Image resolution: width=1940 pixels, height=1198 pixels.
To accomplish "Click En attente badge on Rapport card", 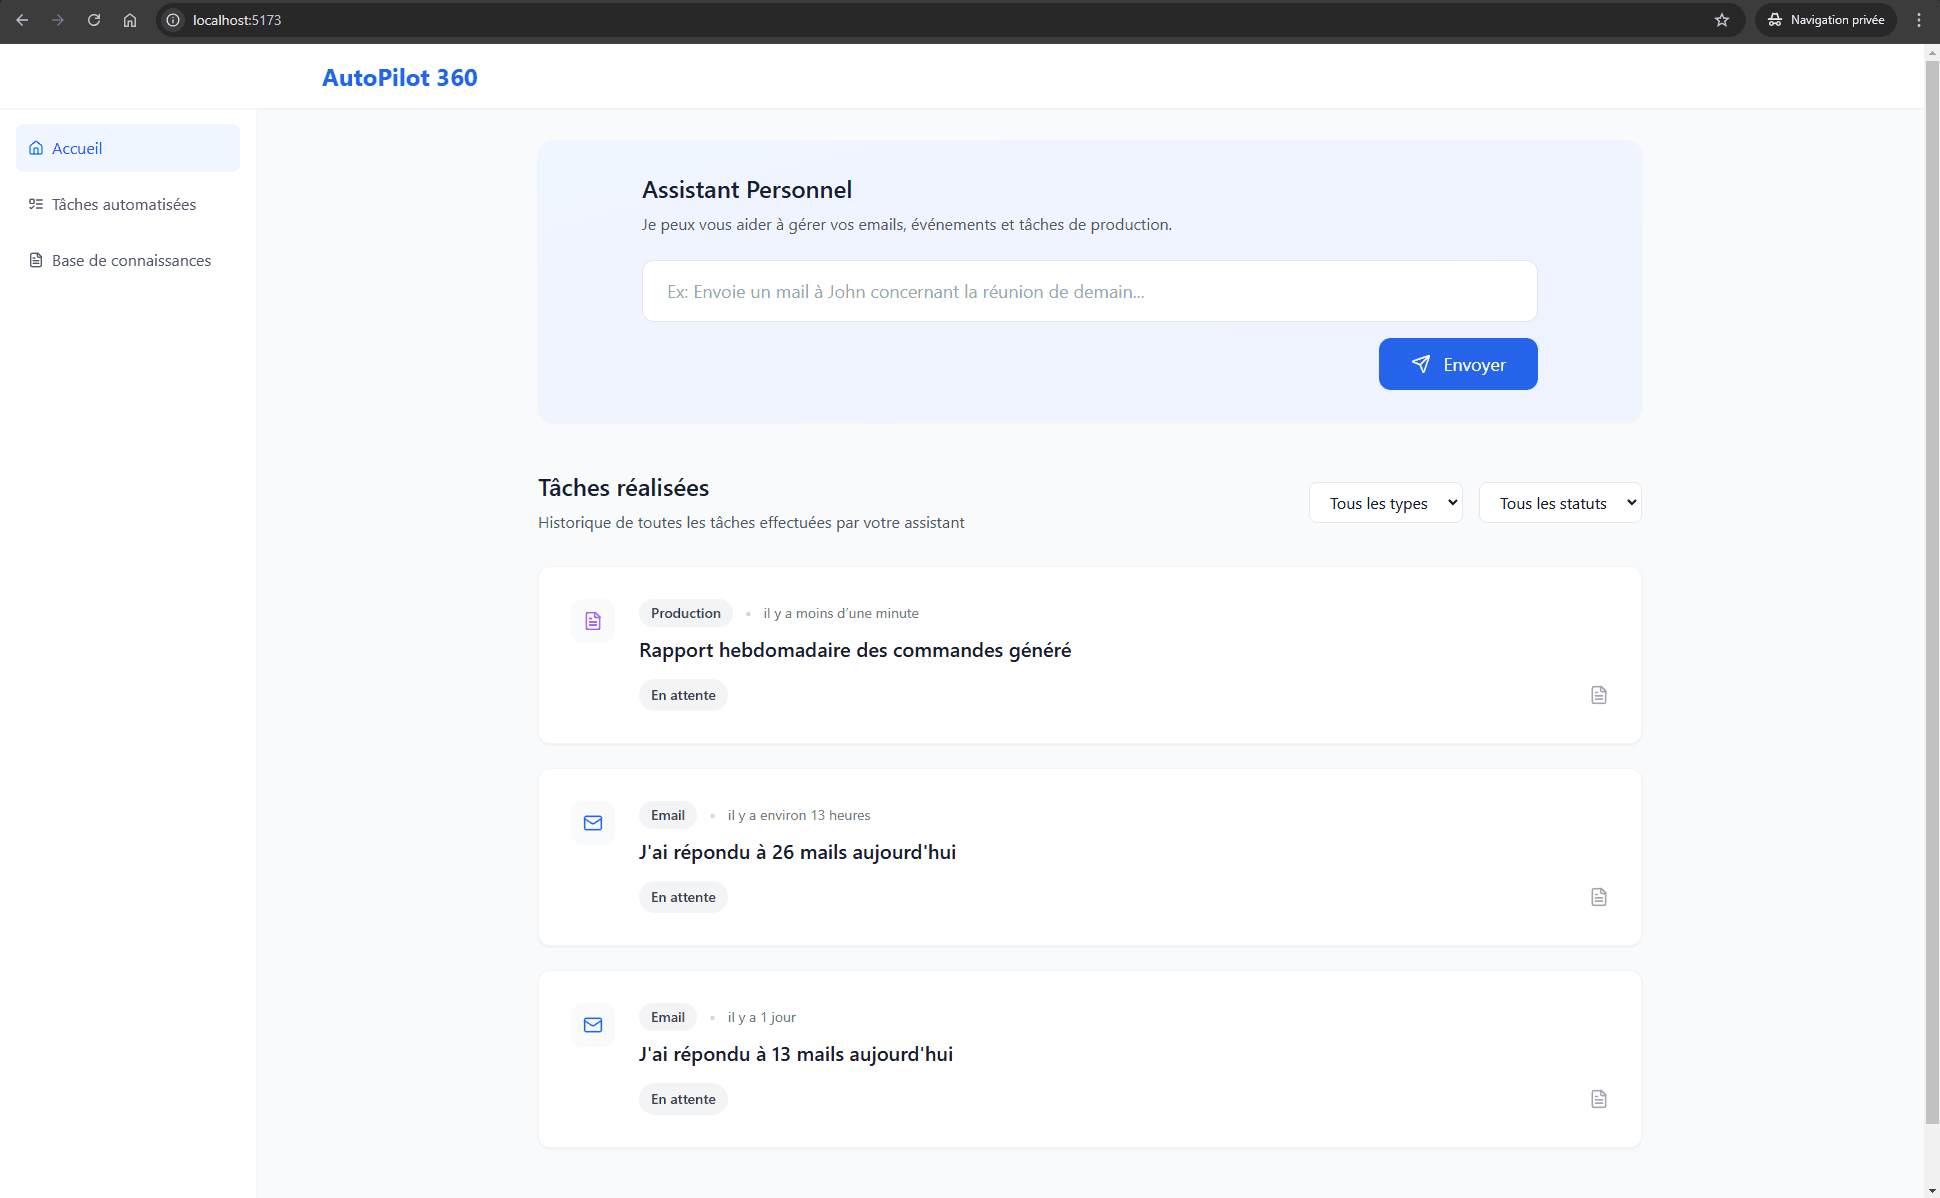I will [683, 695].
